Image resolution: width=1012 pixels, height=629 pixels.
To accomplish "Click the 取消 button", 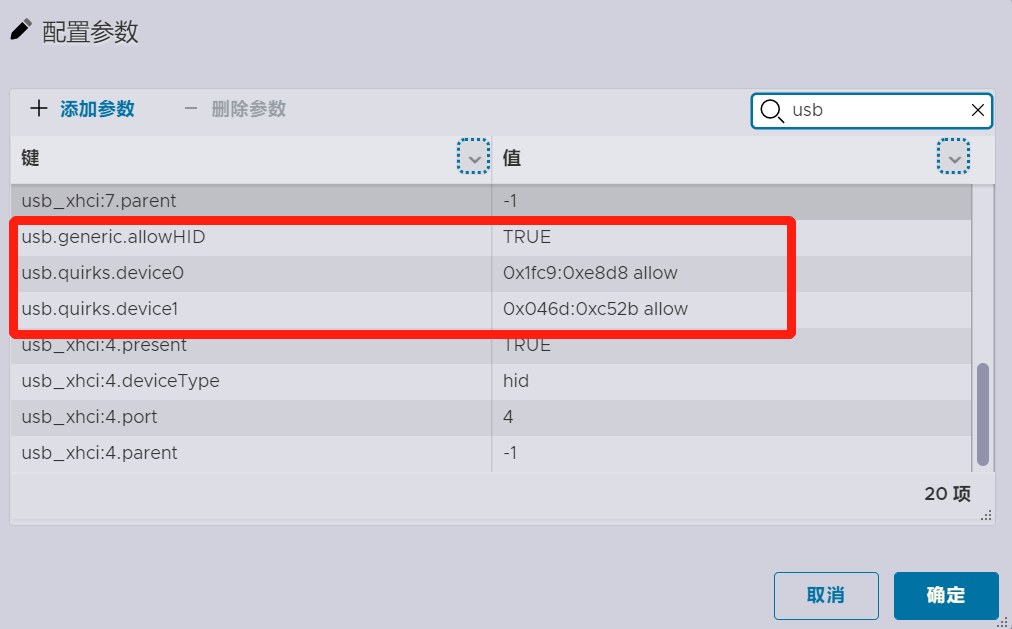I will pyautogui.click(x=826, y=595).
